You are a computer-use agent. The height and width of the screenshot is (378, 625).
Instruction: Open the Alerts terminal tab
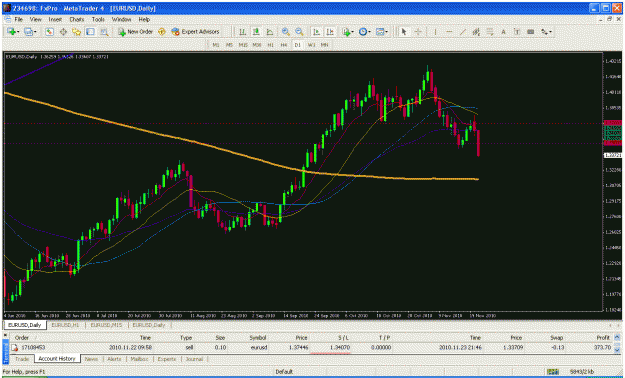(x=114, y=359)
